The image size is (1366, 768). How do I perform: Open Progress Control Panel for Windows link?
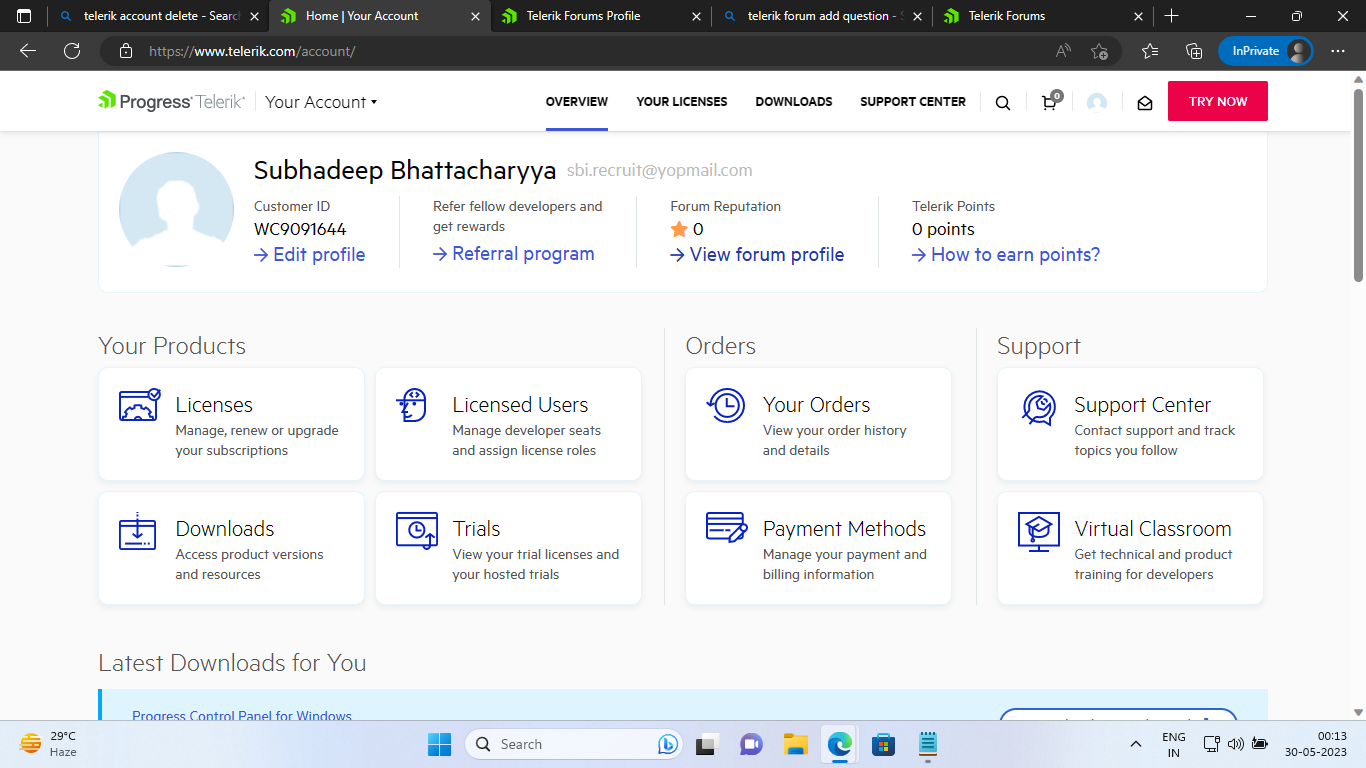[242, 715]
